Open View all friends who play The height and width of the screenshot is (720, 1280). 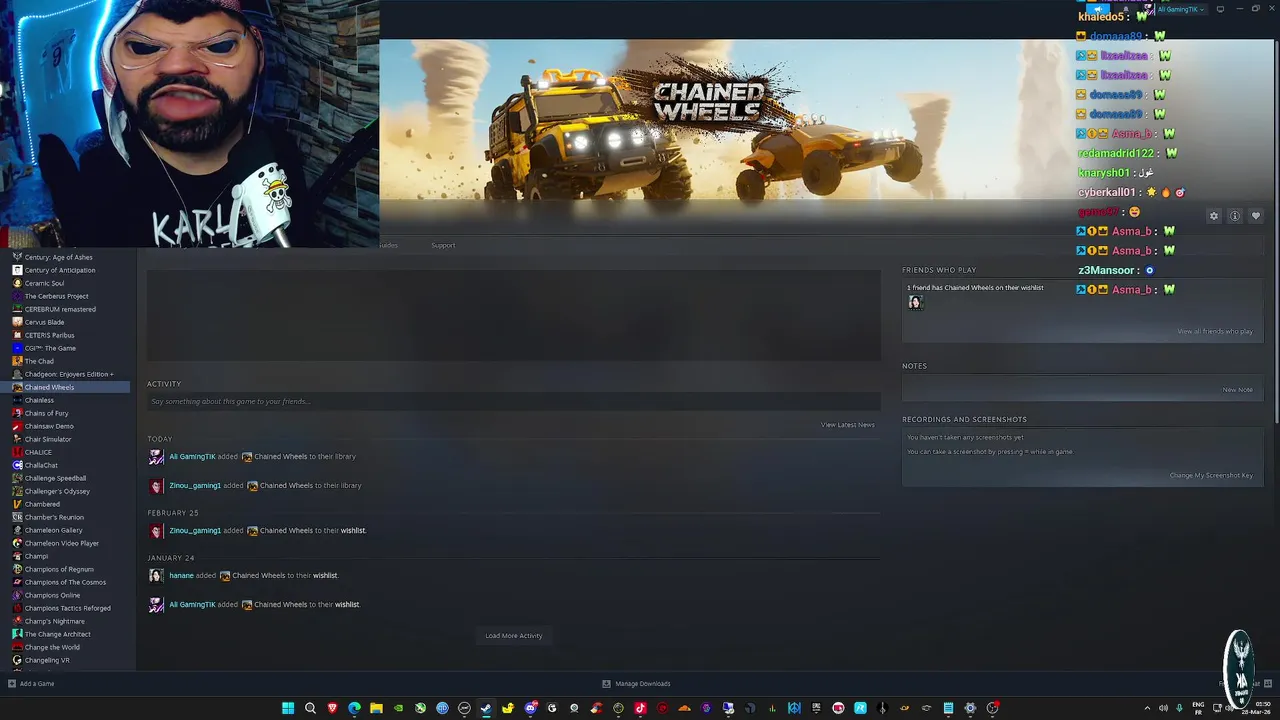1215,331
